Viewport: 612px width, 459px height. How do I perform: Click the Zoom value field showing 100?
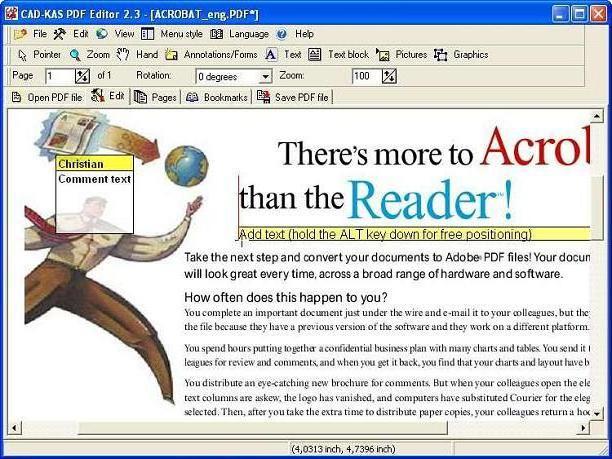click(x=366, y=76)
